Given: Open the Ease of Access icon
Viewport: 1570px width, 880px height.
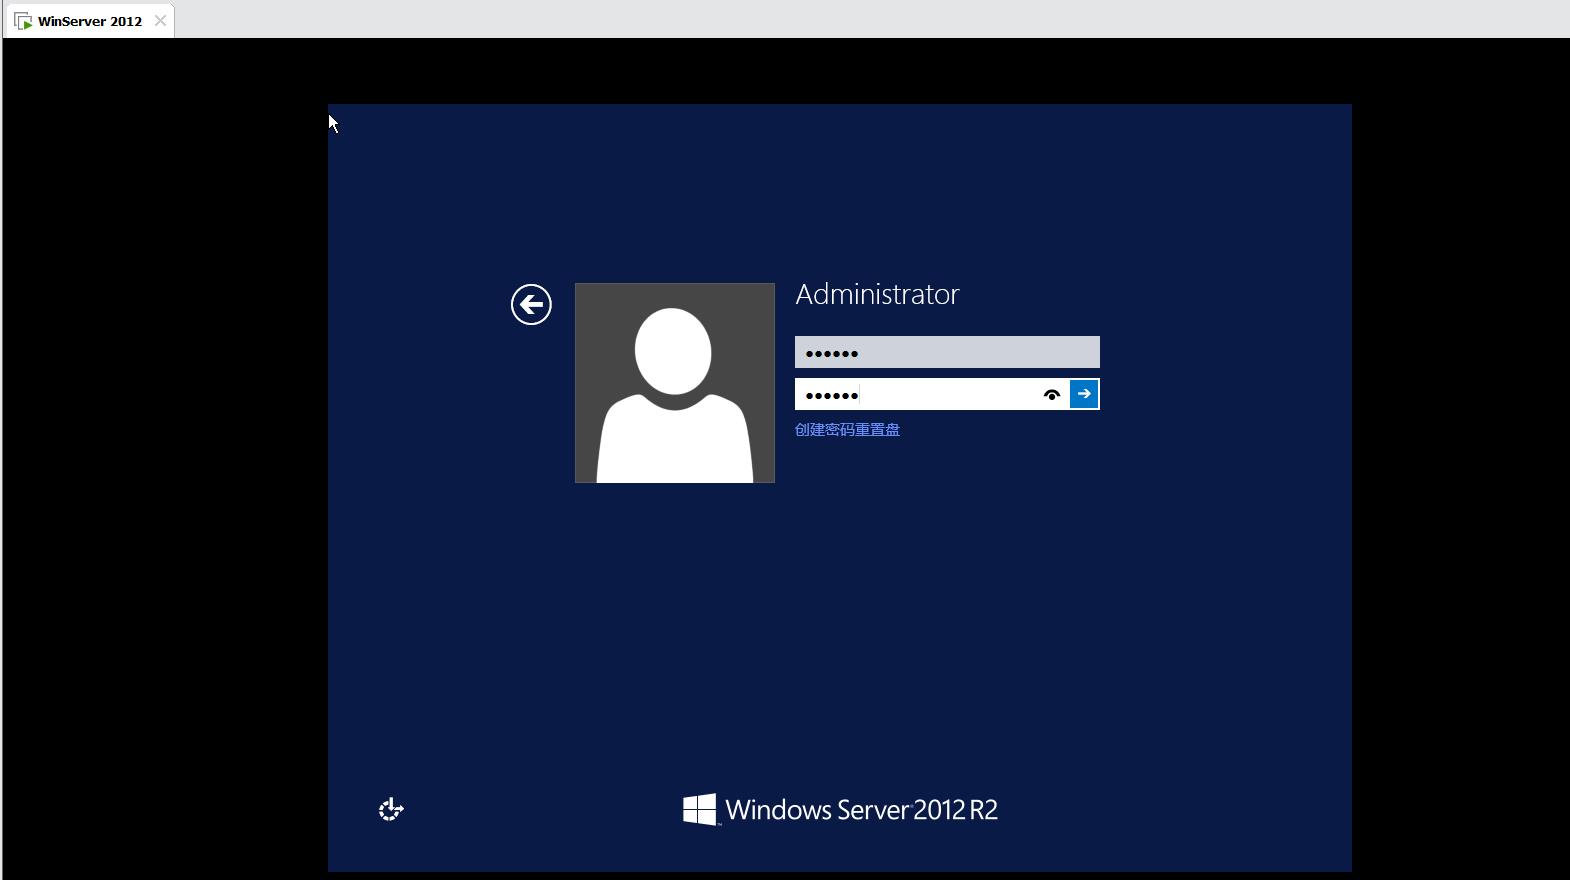Looking at the screenshot, I should point(391,809).
